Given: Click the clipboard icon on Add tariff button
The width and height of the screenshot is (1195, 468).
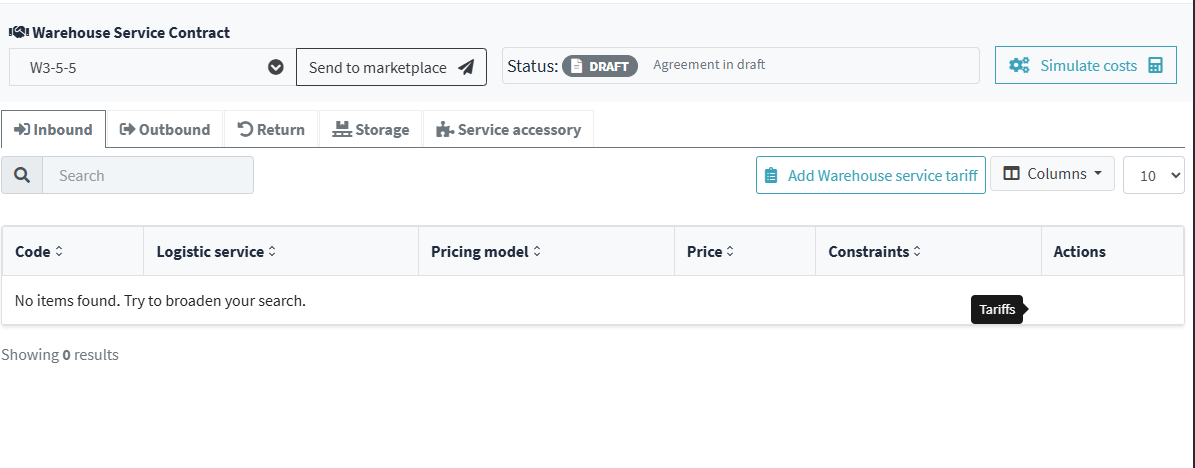Looking at the screenshot, I should 771,175.
